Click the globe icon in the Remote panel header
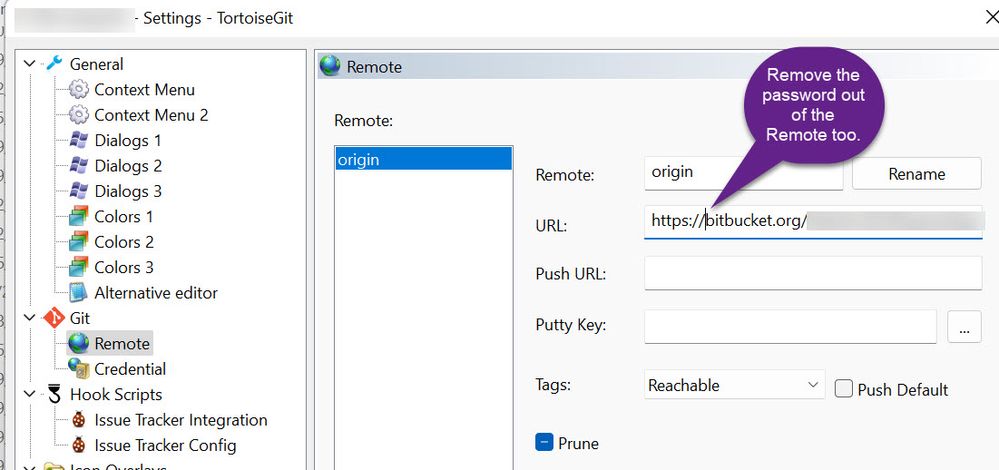The image size is (999, 470). coord(329,66)
